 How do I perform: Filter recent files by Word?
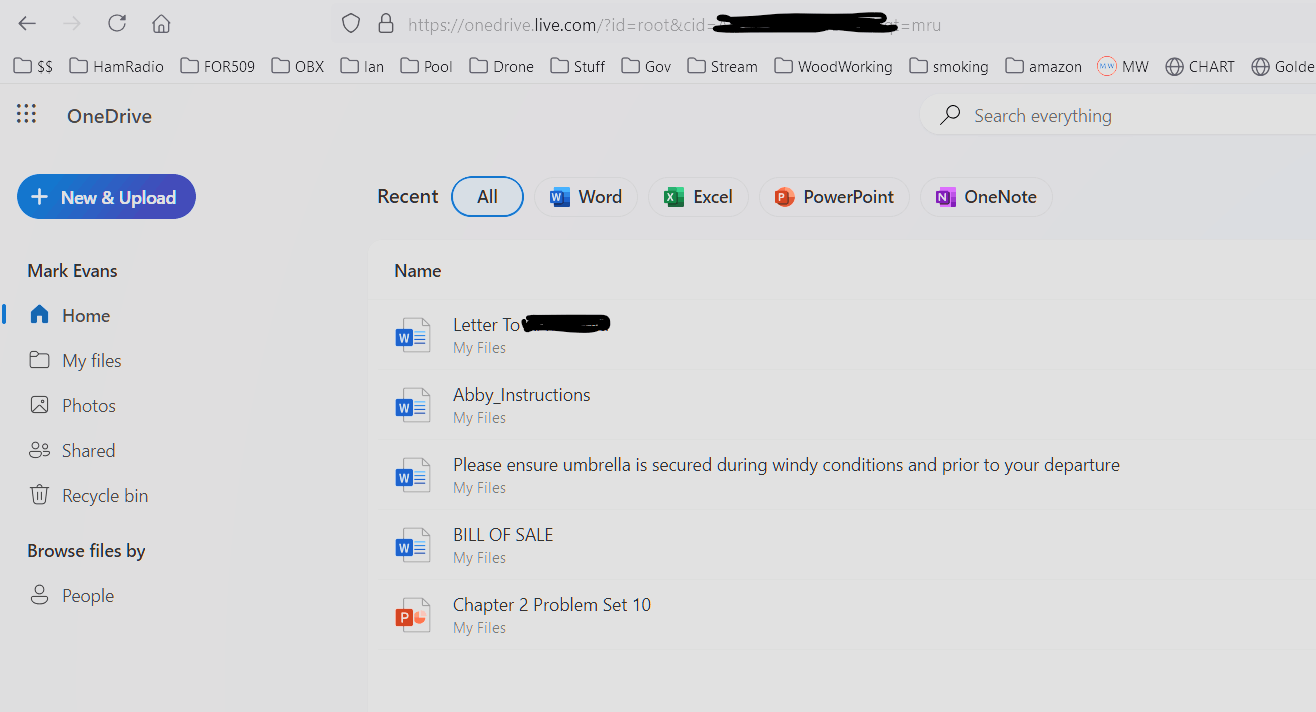tap(586, 197)
